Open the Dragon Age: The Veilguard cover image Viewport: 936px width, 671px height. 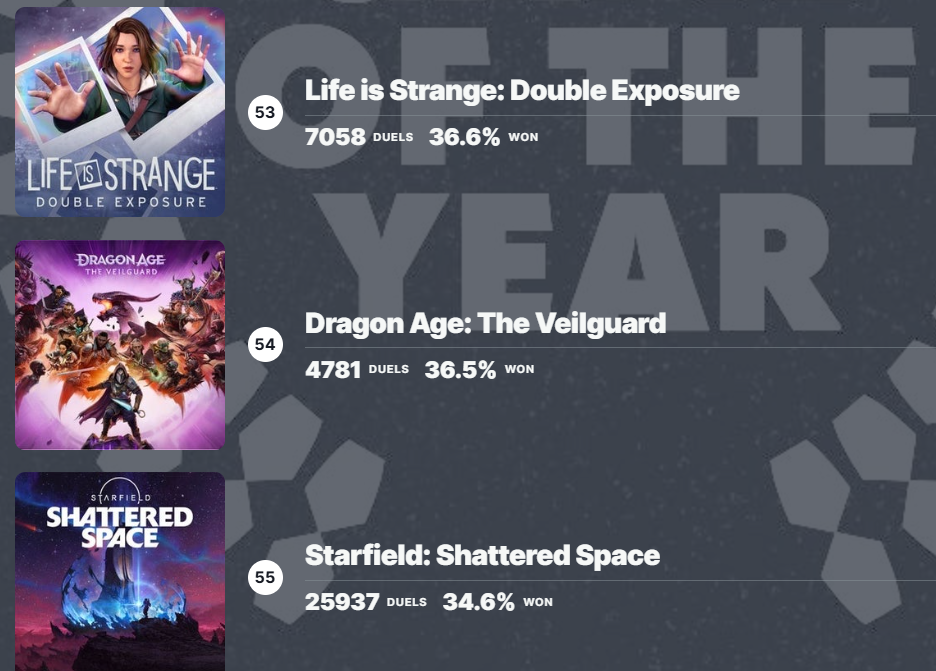tap(120, 345)
